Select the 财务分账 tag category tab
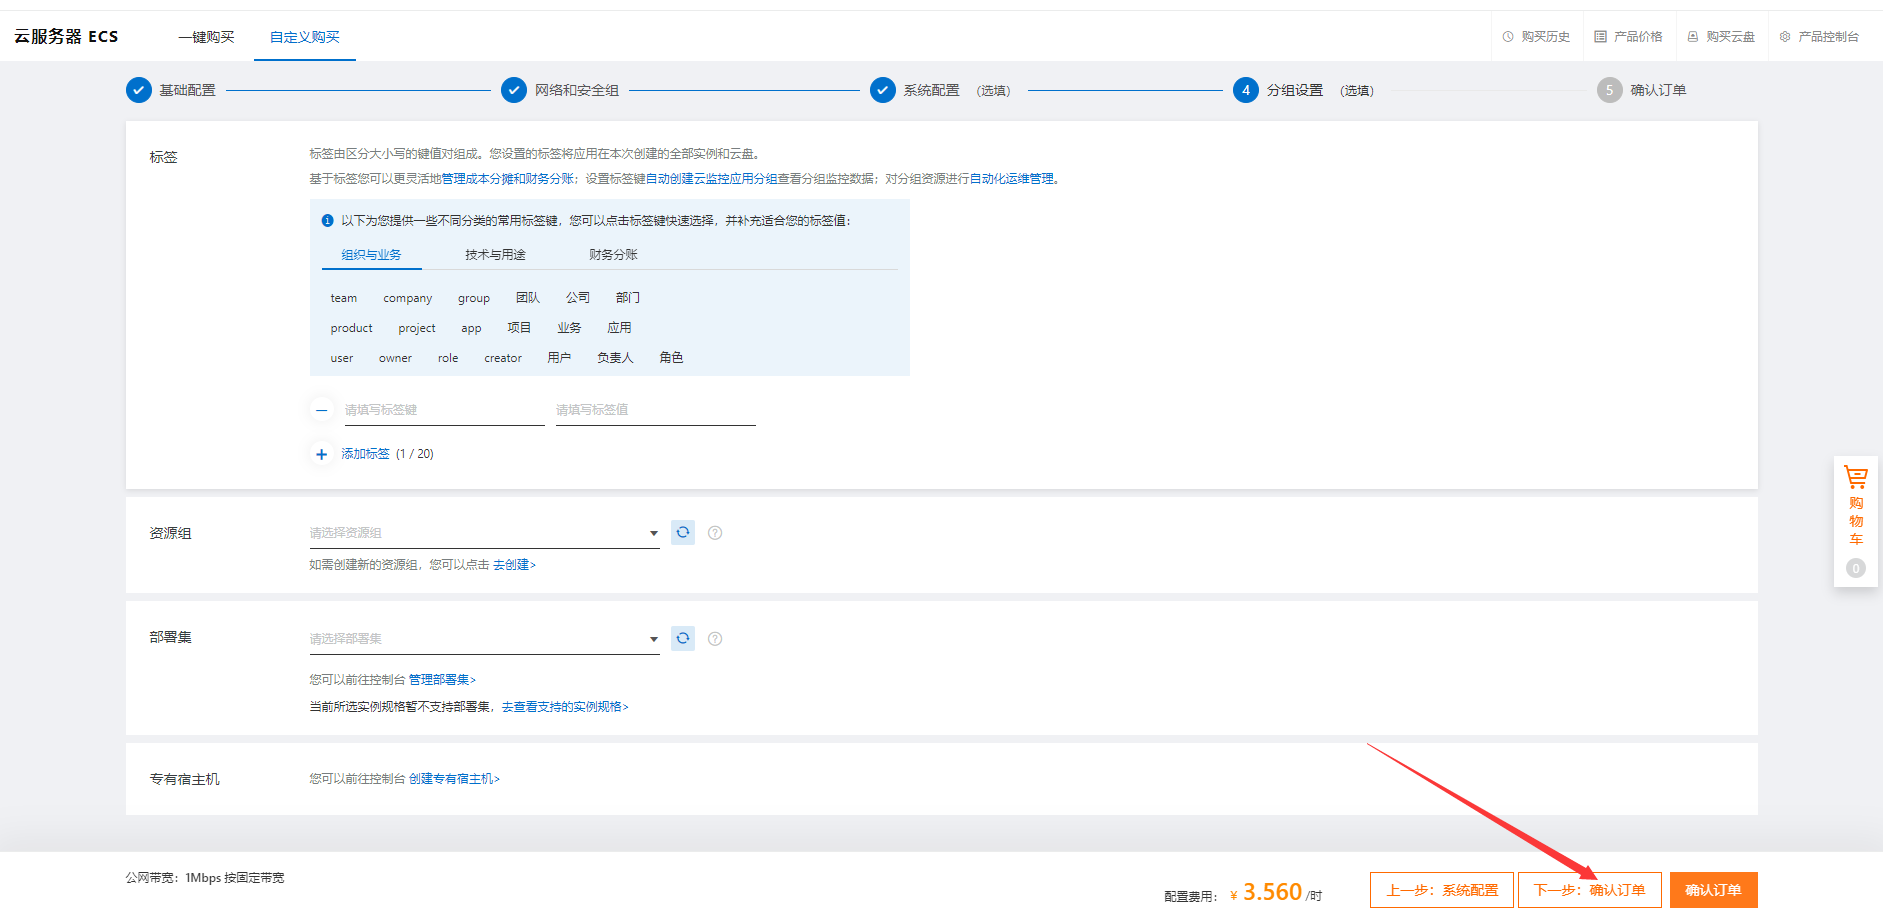Image resolution: width=1883 pixels, height=916 pixels. (x=613, y=255)
